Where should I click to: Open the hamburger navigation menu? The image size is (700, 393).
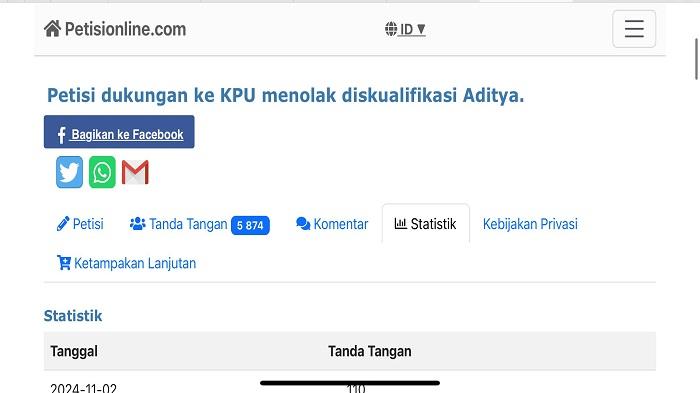click(634, 29)
